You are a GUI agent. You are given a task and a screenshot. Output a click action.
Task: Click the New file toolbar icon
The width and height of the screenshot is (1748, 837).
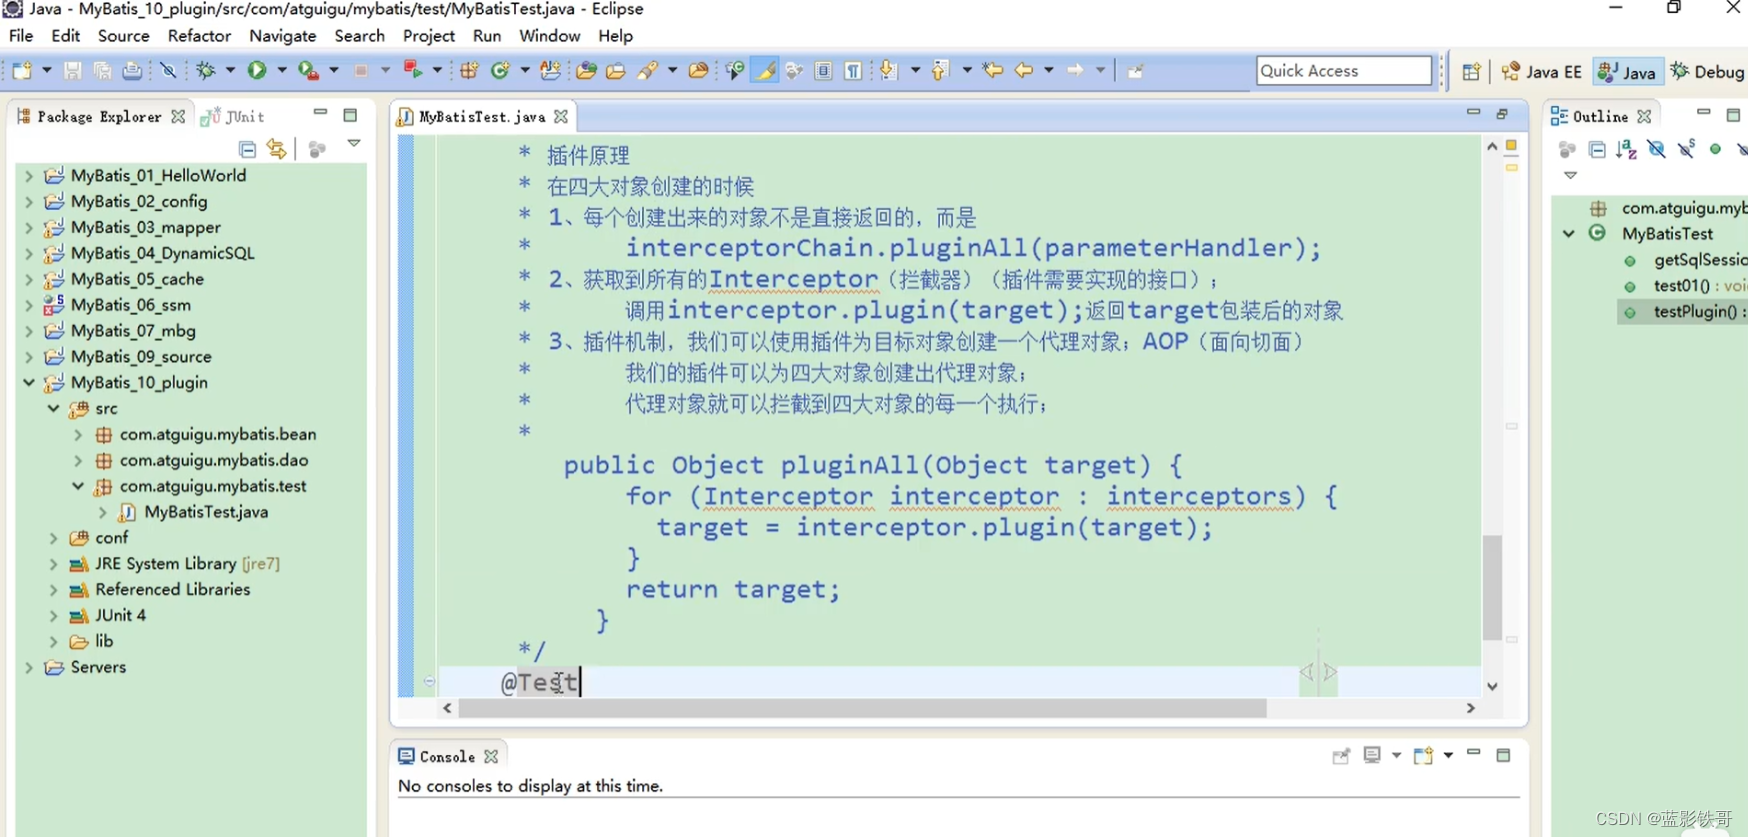[22, 70]
